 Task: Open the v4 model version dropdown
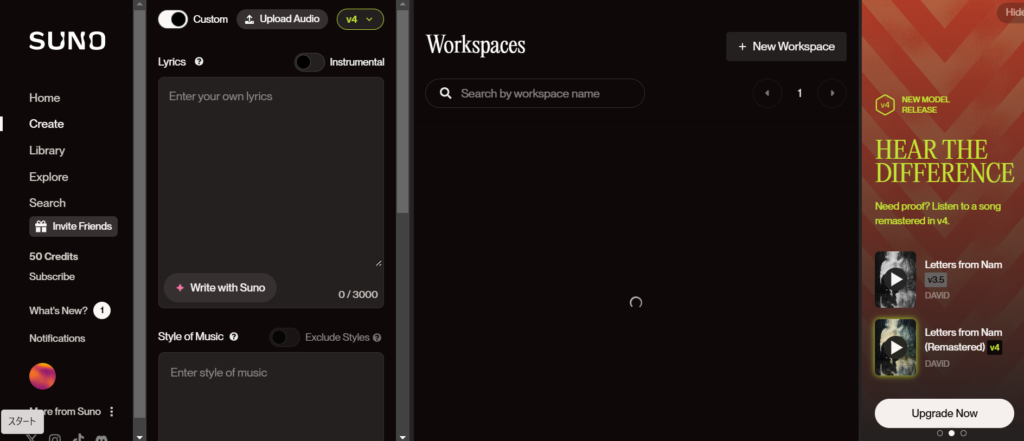(x=360, y=19)
